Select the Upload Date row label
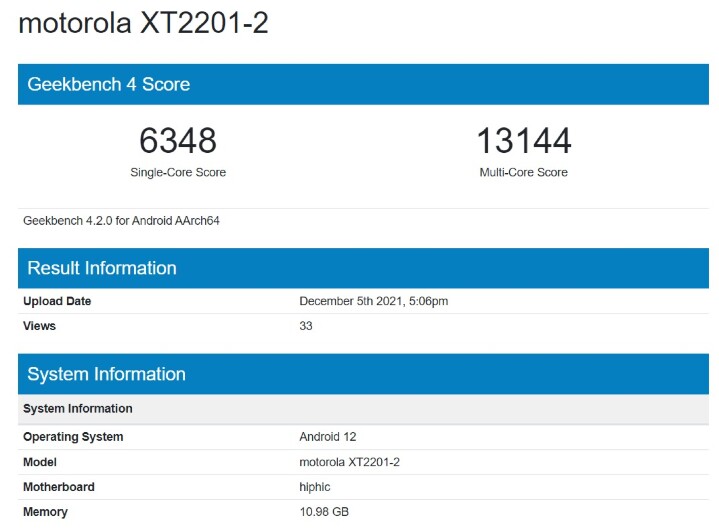The width and height of the screenshot is (719, 530). (x=57, y=301)
